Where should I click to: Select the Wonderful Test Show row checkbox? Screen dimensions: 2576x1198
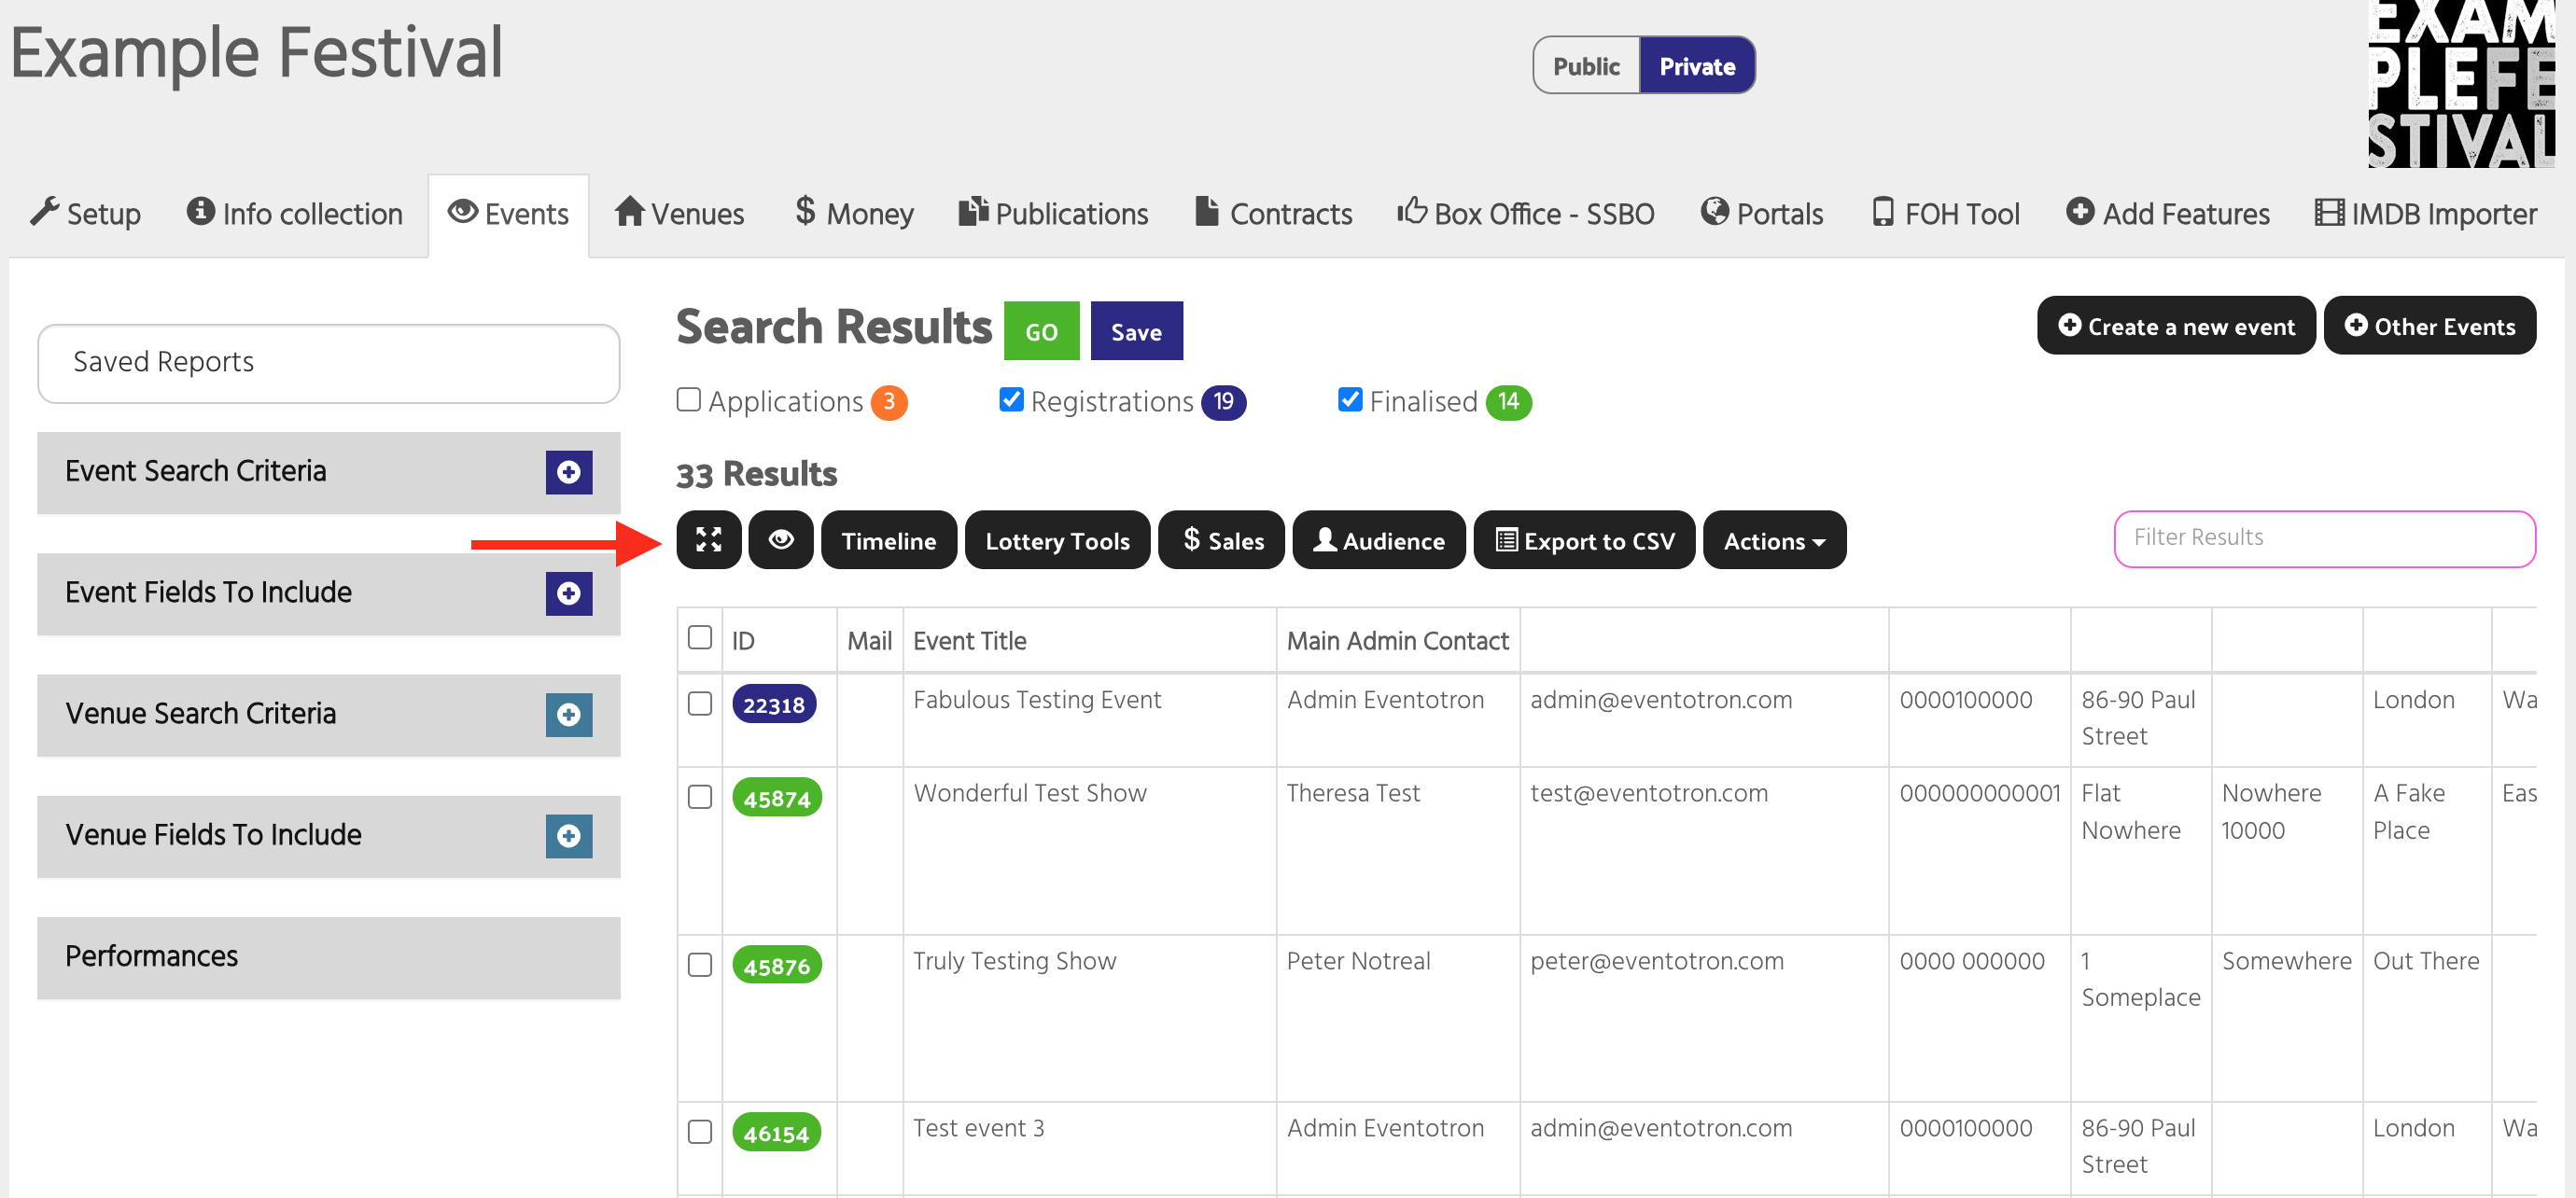(x=700, y=797)
